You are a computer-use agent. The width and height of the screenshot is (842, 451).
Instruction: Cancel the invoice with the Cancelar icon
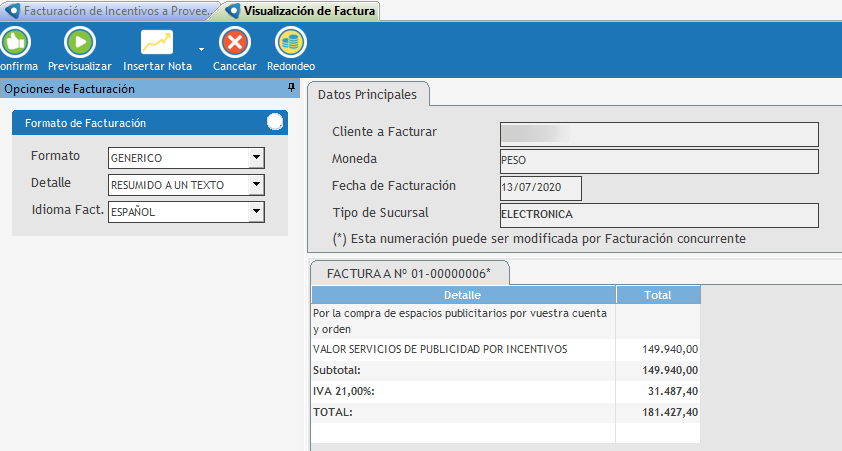[235, 42]
